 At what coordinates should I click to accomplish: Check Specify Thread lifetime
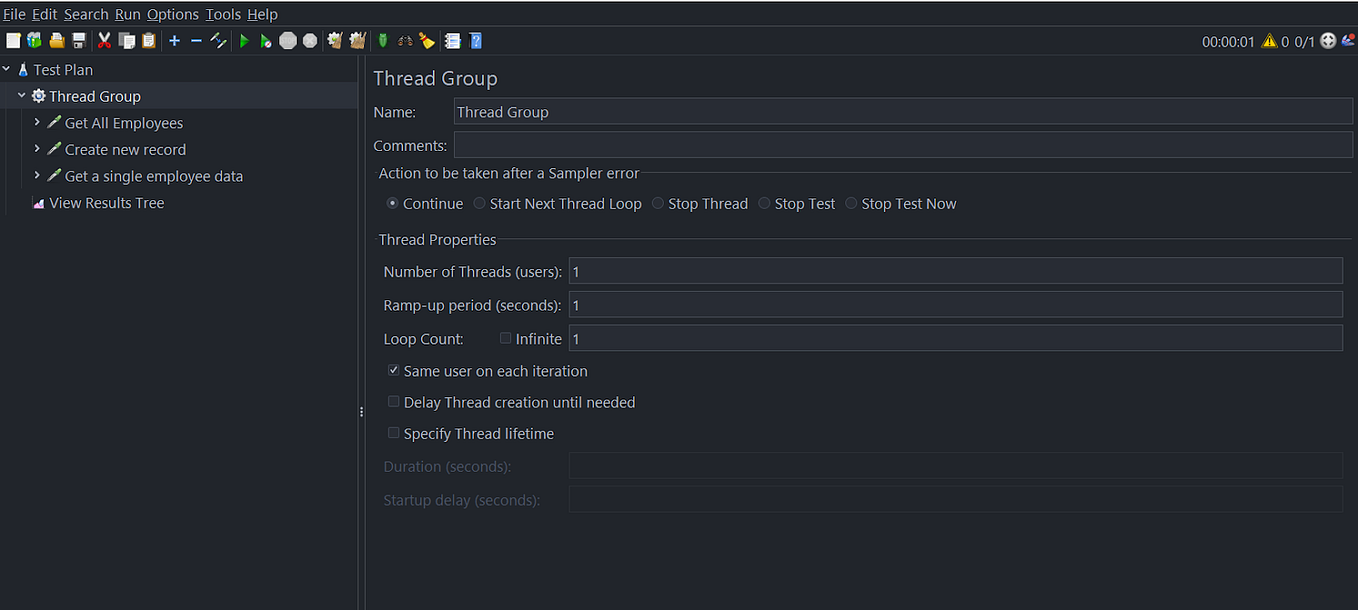393,433
